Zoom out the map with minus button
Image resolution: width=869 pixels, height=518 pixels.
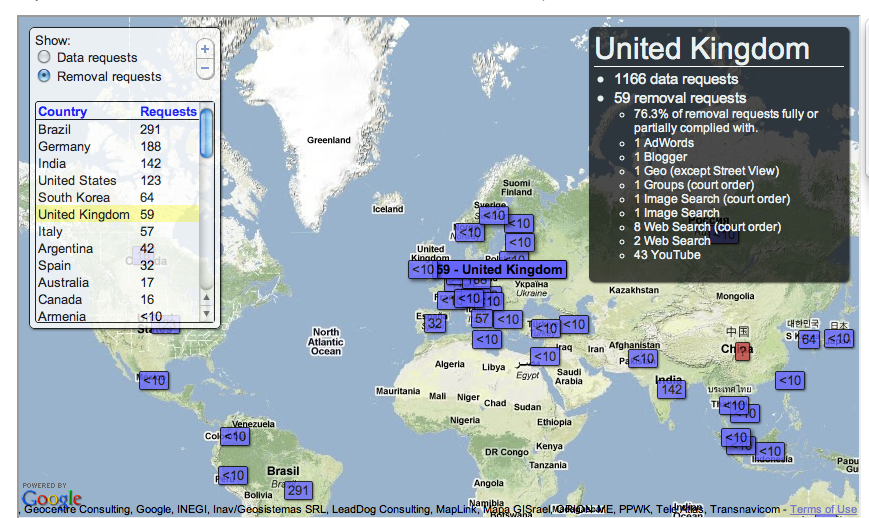click(x=205, y=69)
